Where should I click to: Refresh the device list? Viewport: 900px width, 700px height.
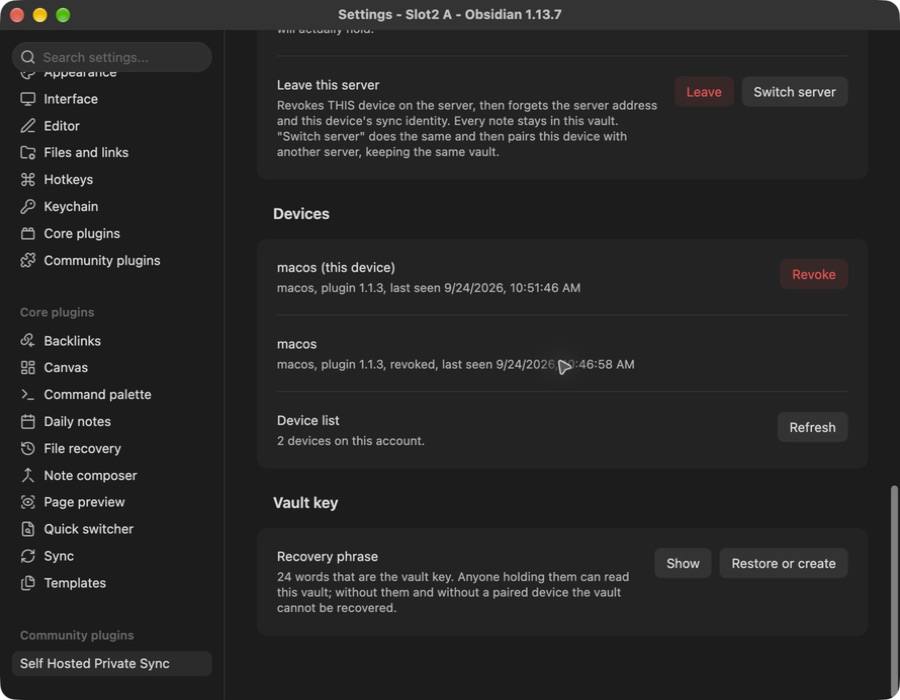812,427
